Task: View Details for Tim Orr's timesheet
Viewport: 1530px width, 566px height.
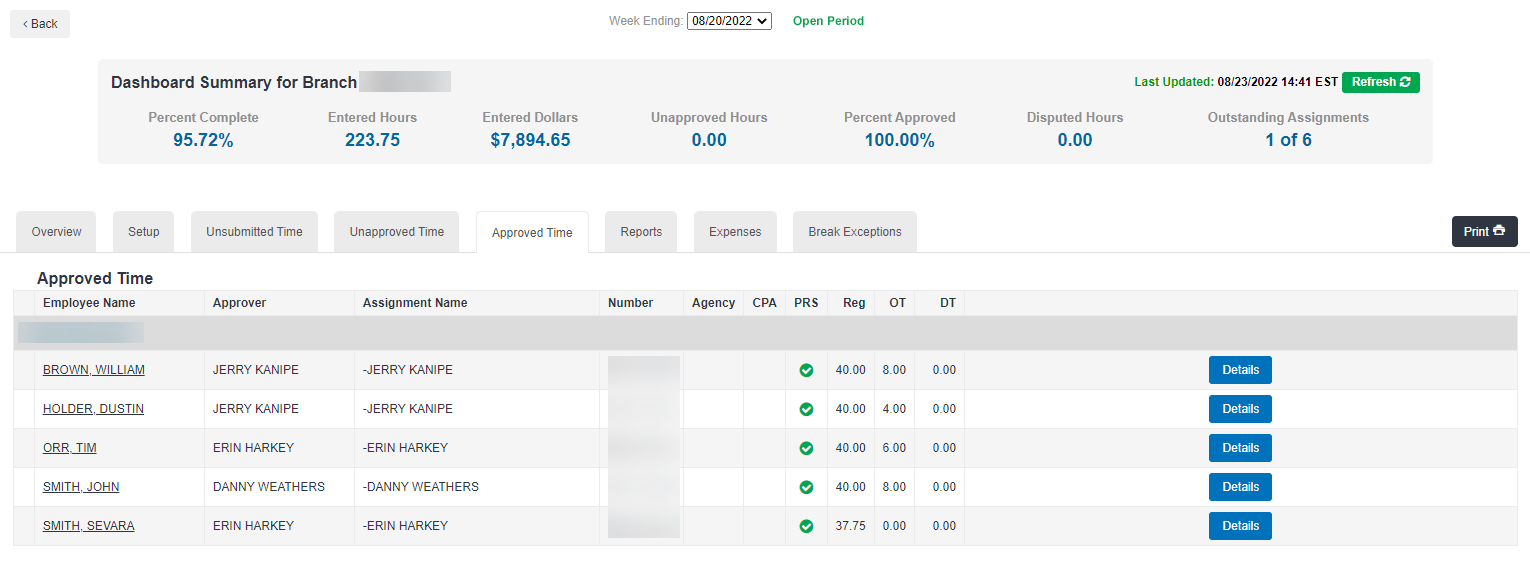Action: 1240,448
